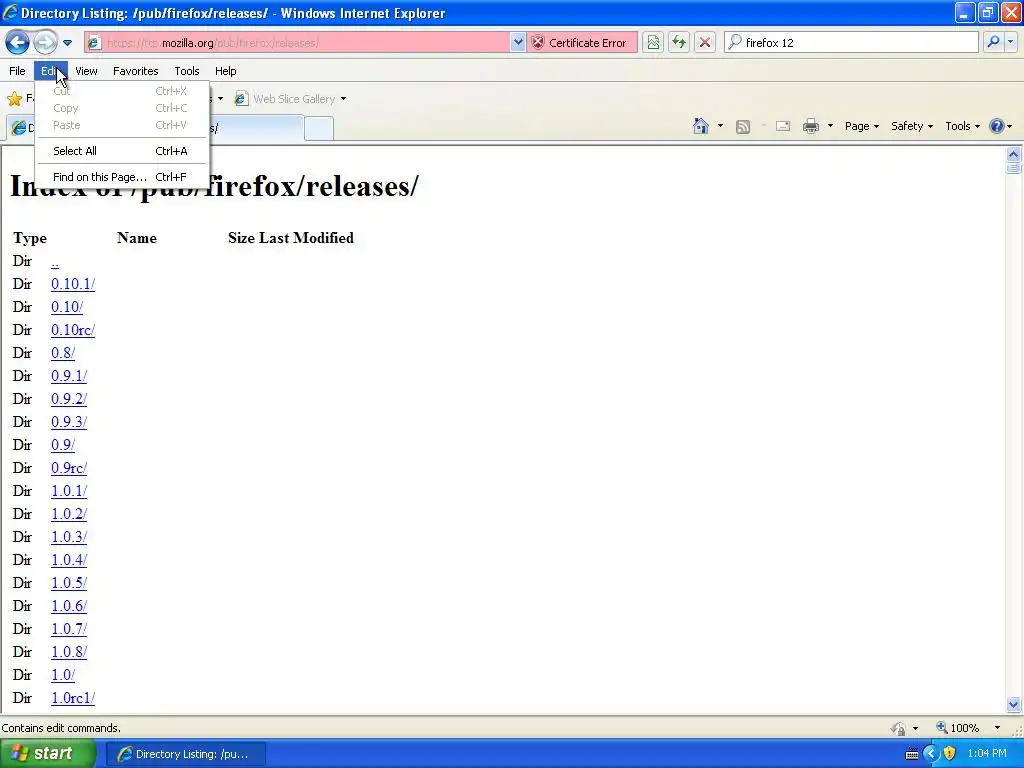Screen dimensions: 1024x768
Task: Open the 0.10rc/ directory link
Action: [73, 330]
